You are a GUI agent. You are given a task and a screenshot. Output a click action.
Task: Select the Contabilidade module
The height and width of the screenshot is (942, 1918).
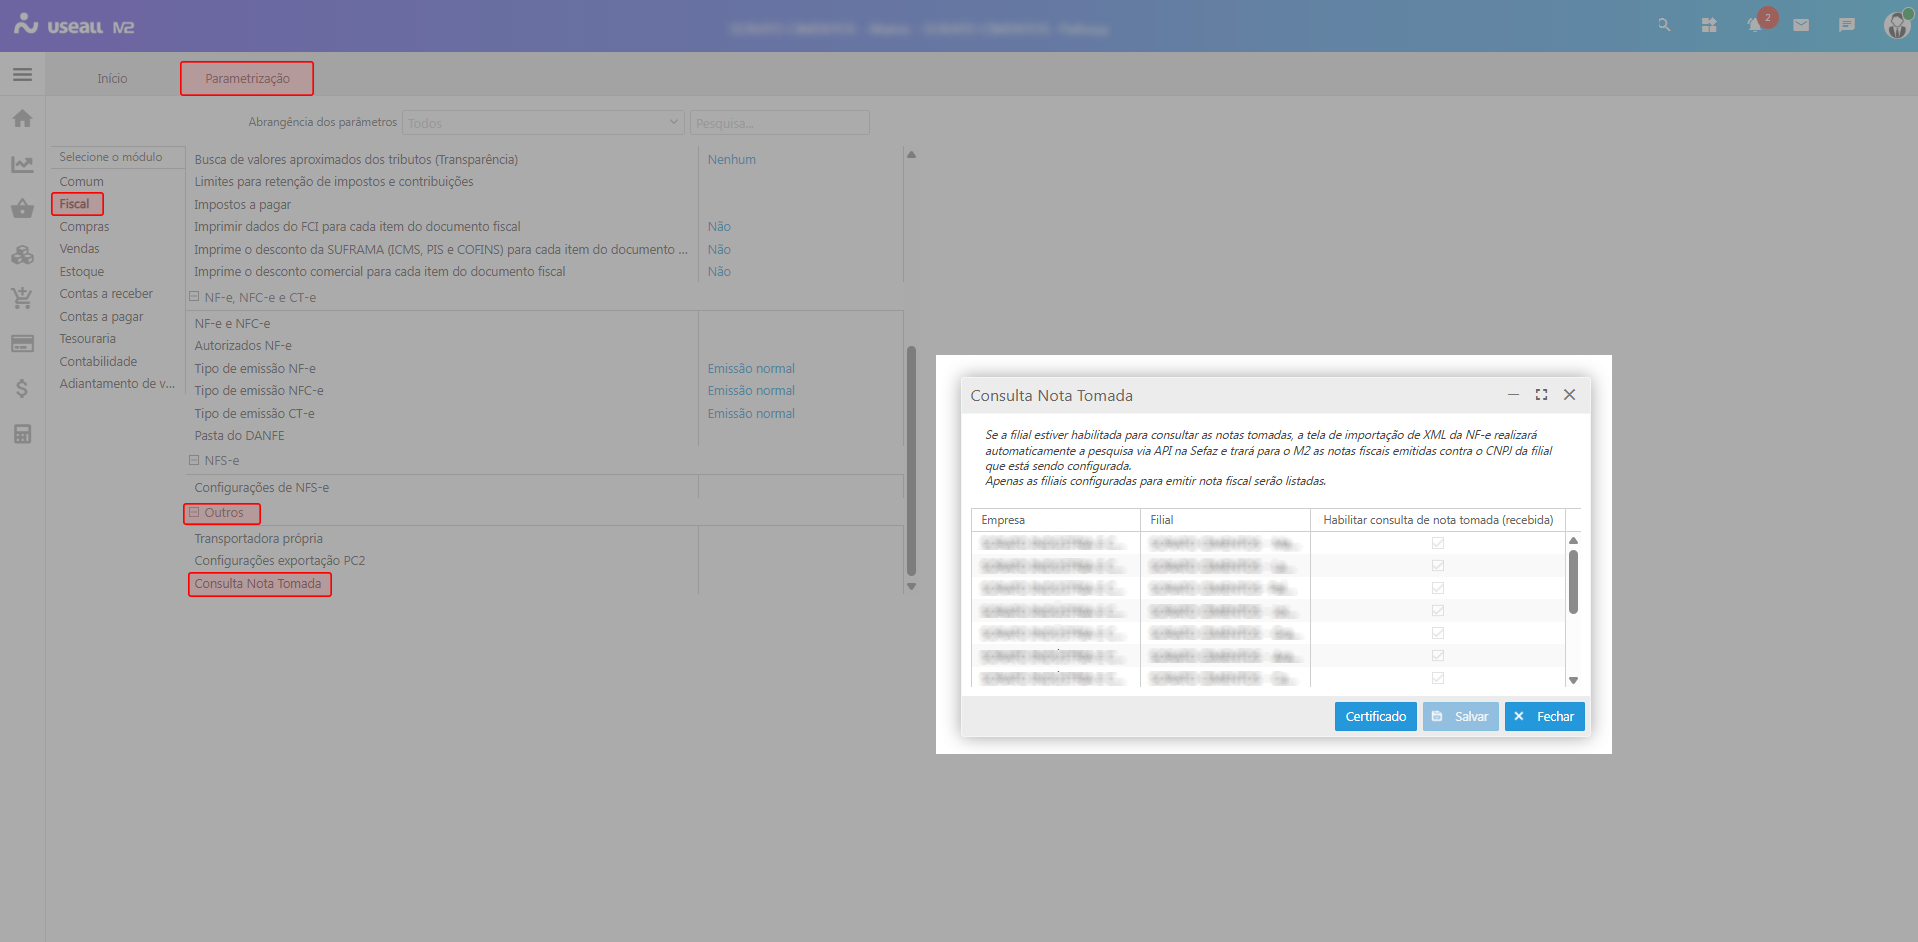[x=98, y=362]
